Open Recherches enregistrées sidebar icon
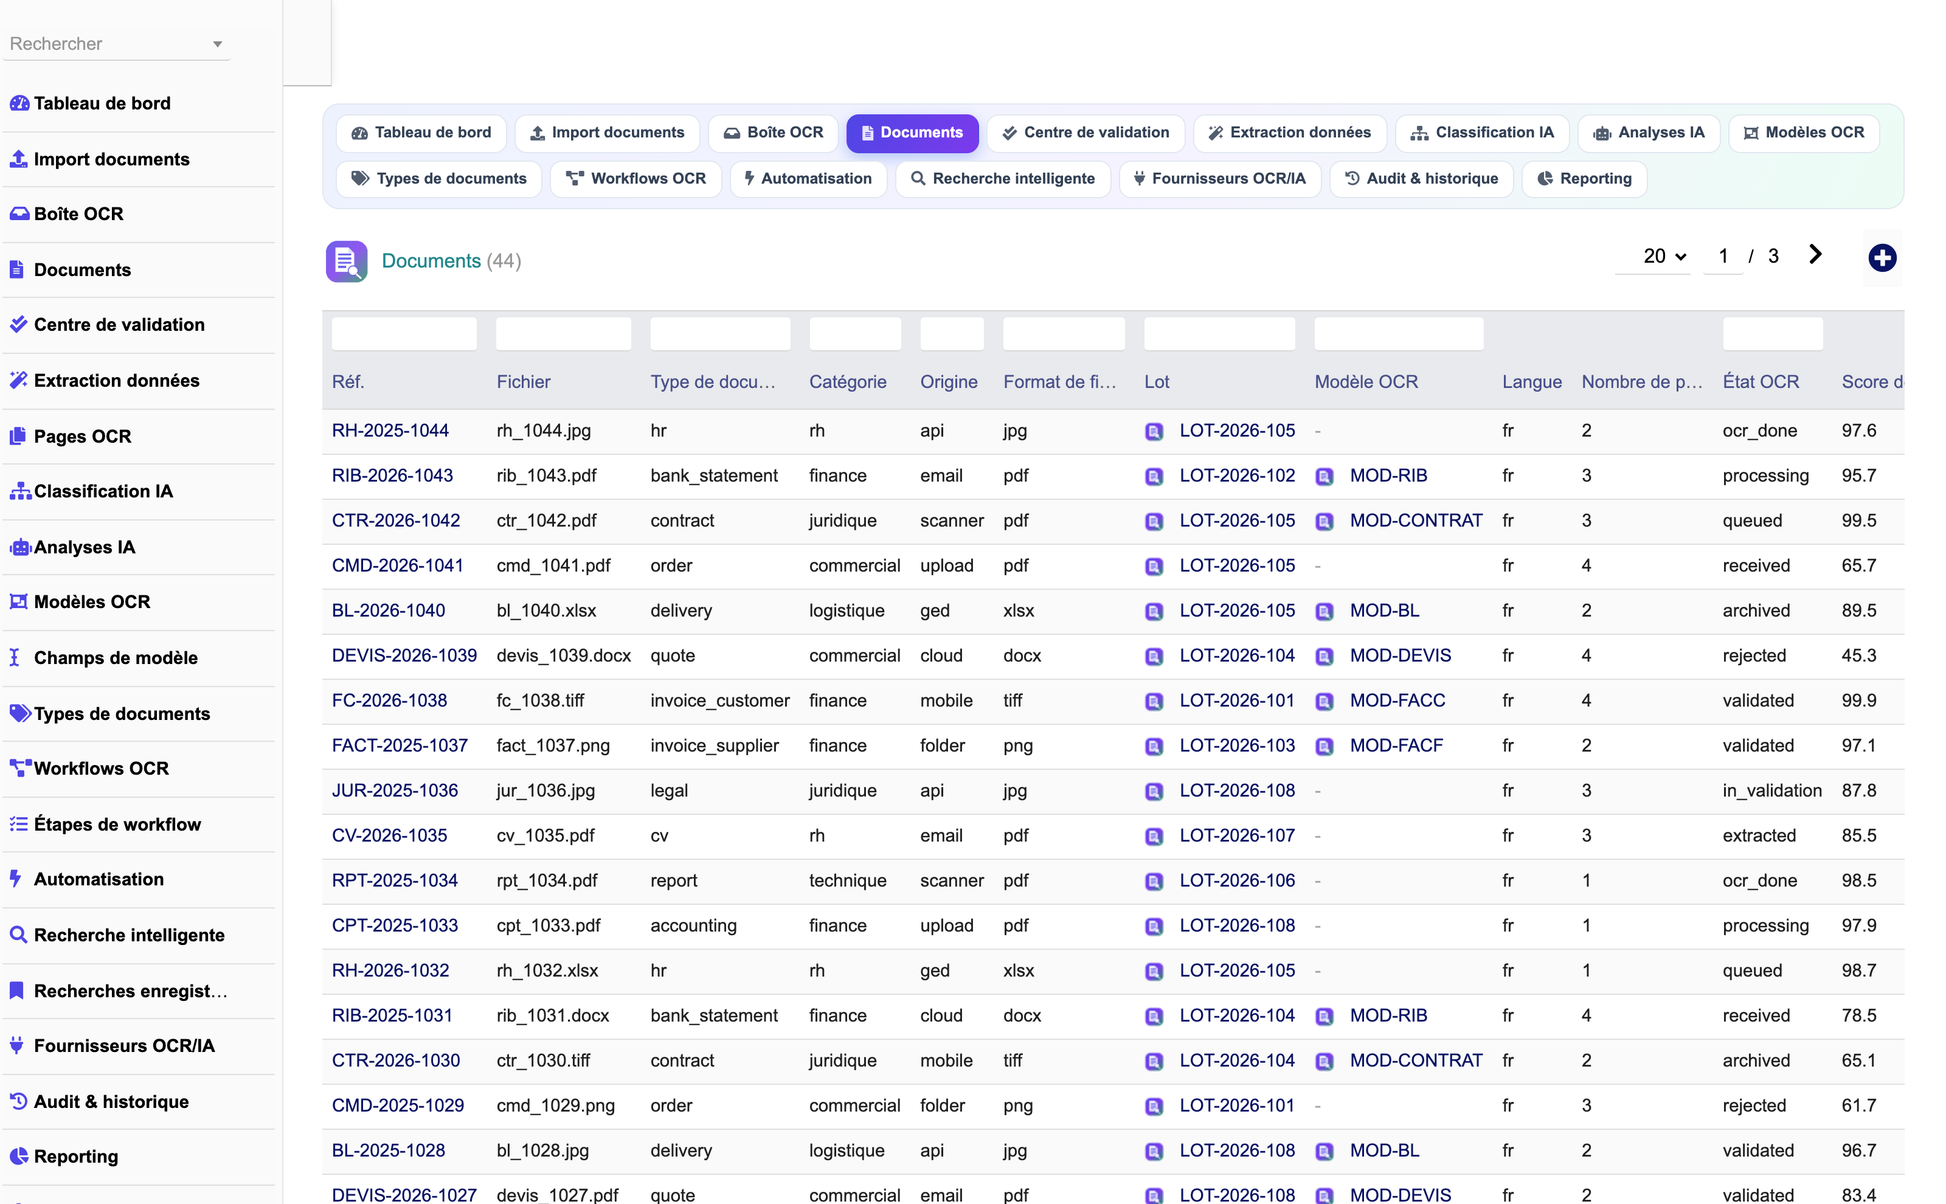The height and width of the screenshot is (1204, 1946). pos(16,991)
